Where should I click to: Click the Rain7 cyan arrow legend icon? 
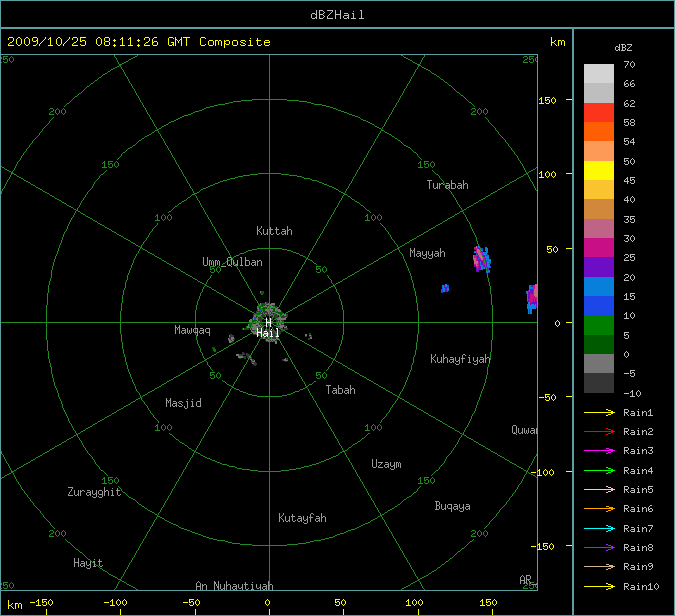click(599, 528)
